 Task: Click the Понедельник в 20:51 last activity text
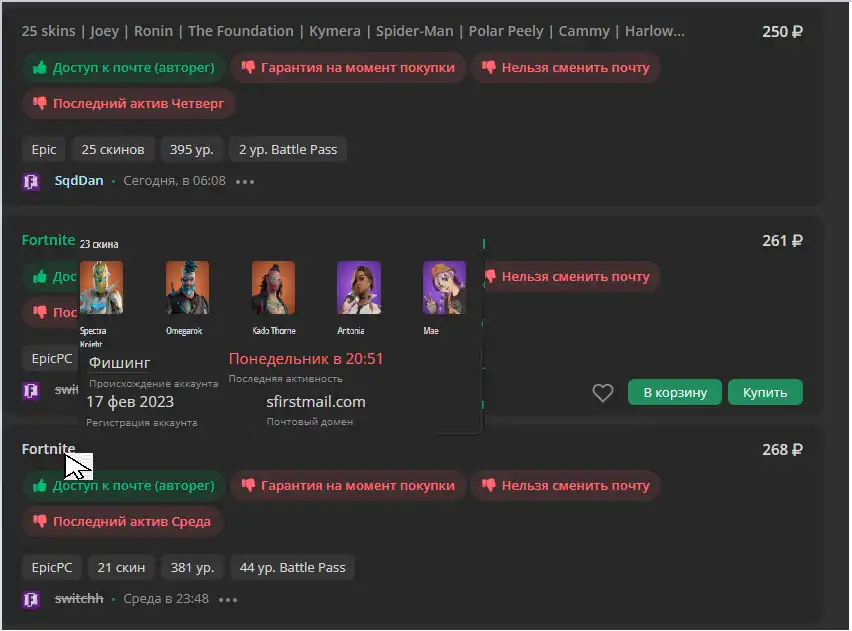click(x=306, y=359)
